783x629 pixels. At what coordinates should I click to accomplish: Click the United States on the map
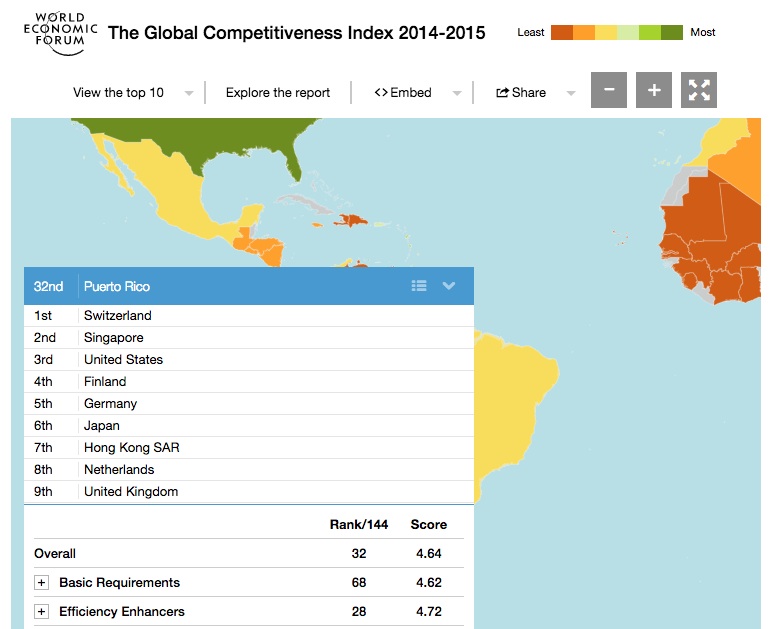point(210,137)
